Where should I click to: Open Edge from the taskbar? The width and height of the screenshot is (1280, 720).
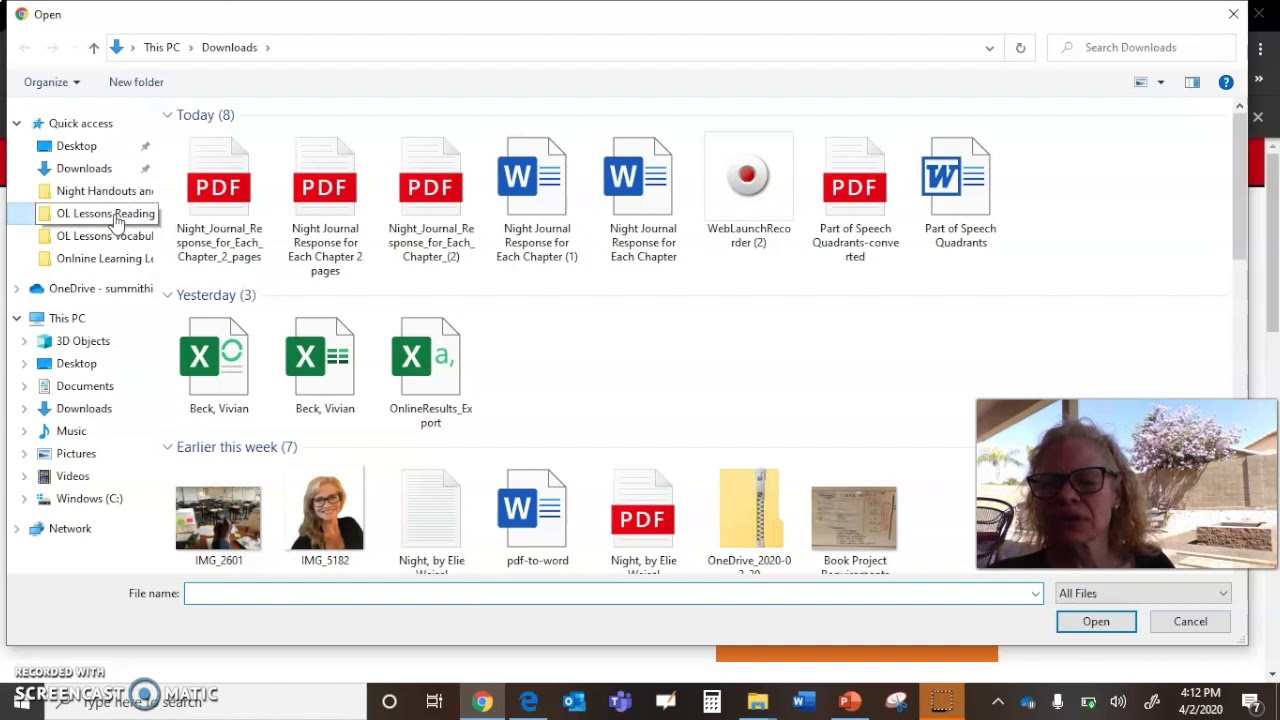pos(528,702)
